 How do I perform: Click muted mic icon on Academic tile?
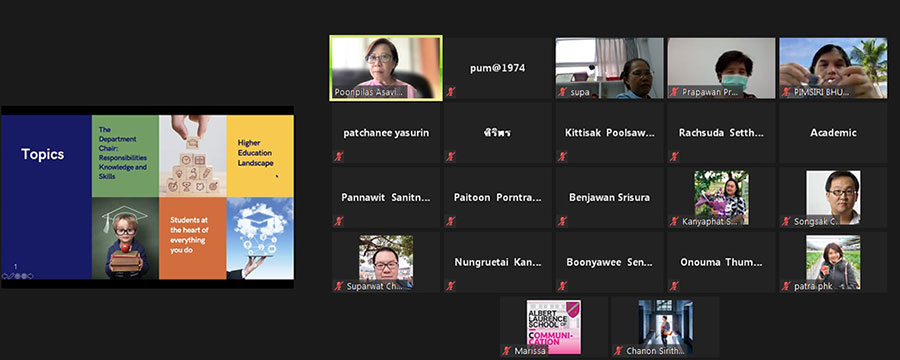pyautogui.click(x=786, y=156)
